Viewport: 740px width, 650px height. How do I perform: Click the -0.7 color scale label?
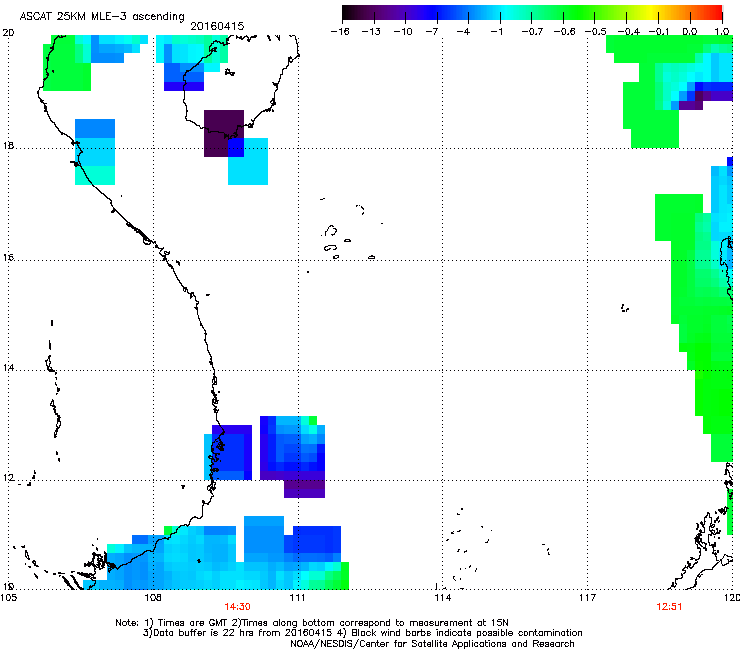(x=532, y=31)
